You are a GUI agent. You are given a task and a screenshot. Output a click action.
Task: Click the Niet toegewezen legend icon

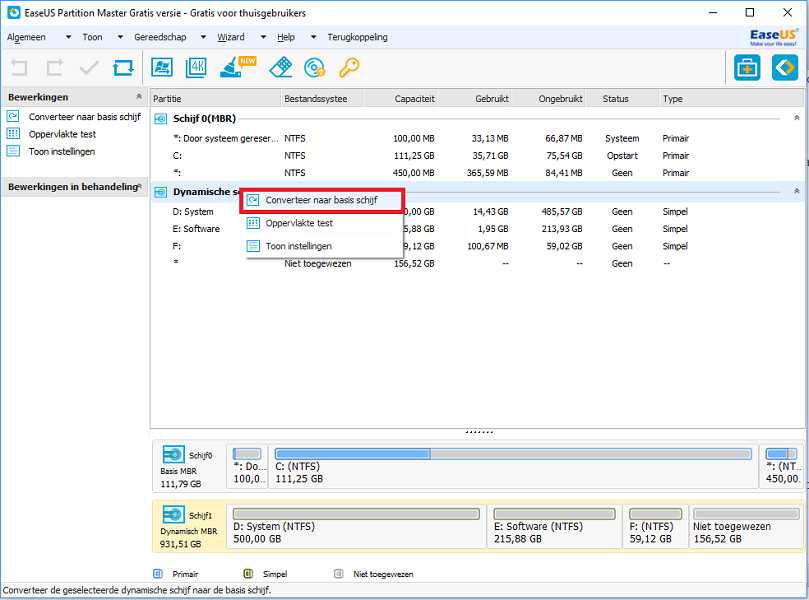(x=338, y=574)
